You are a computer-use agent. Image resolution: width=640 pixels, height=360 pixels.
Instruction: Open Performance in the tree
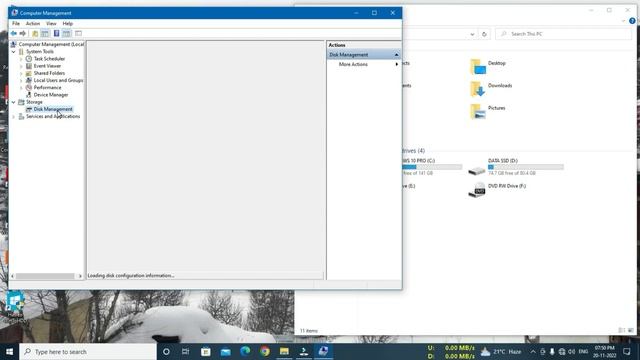click(x=47, y=88)
